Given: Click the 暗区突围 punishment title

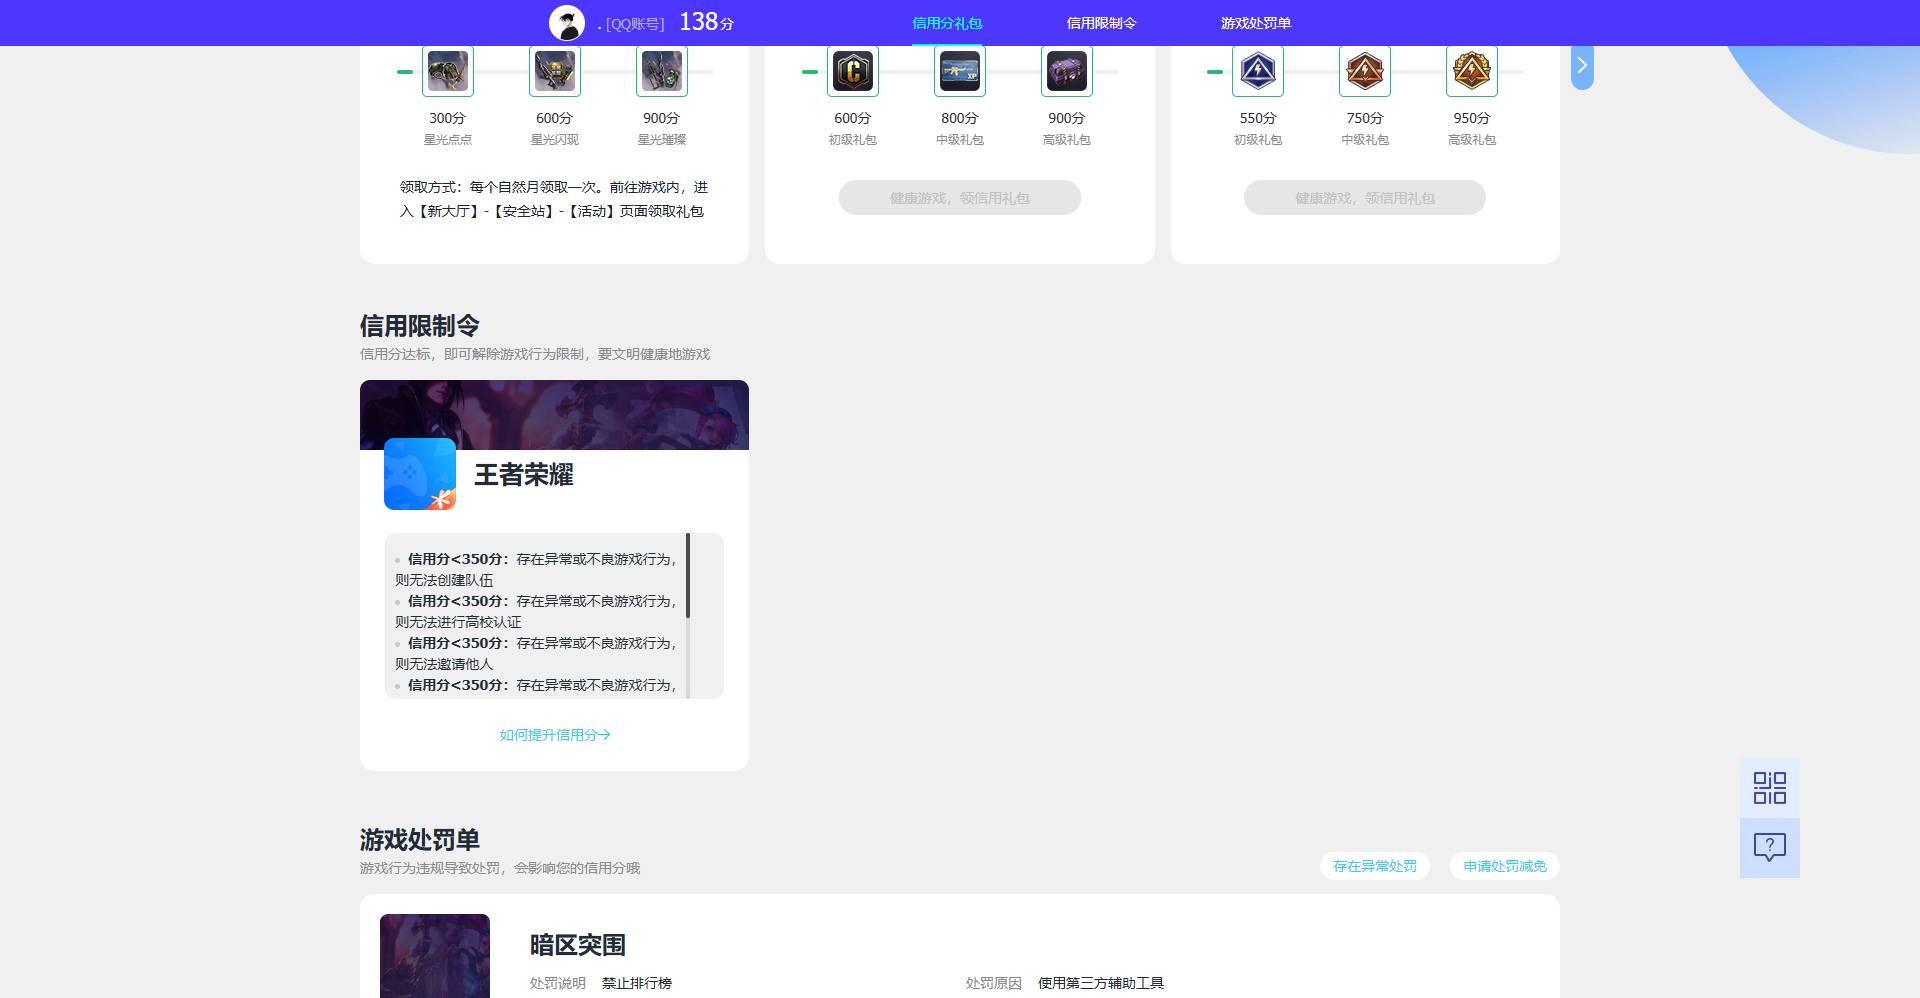Looking at the screenshot, I should [x=578, y=945].
